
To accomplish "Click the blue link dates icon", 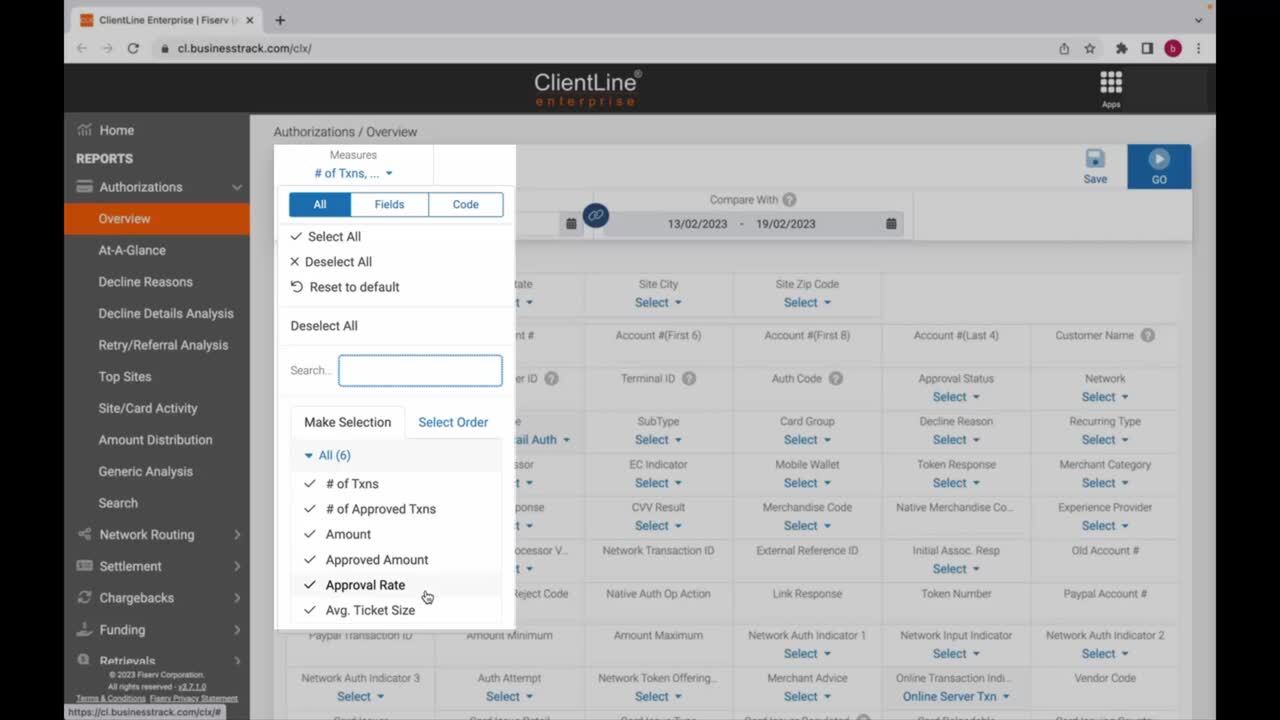I will pos(595,215).
